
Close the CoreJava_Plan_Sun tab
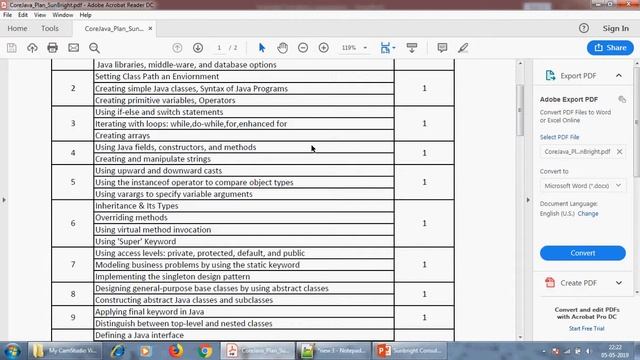click(150, 29)
